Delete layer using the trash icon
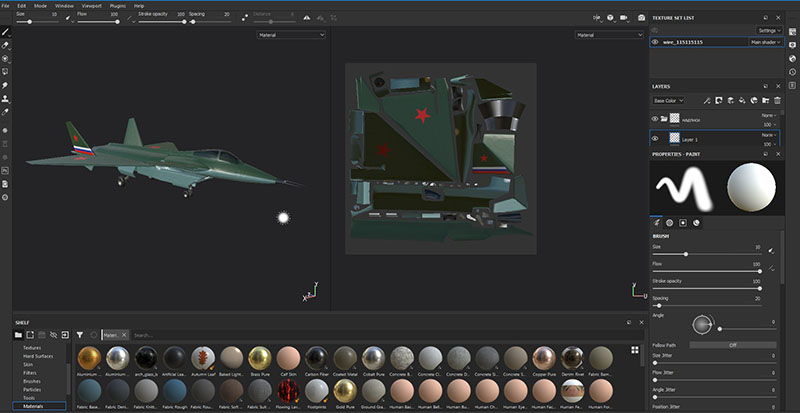This screenshot has width=800, height=413. tap(777, 100)
